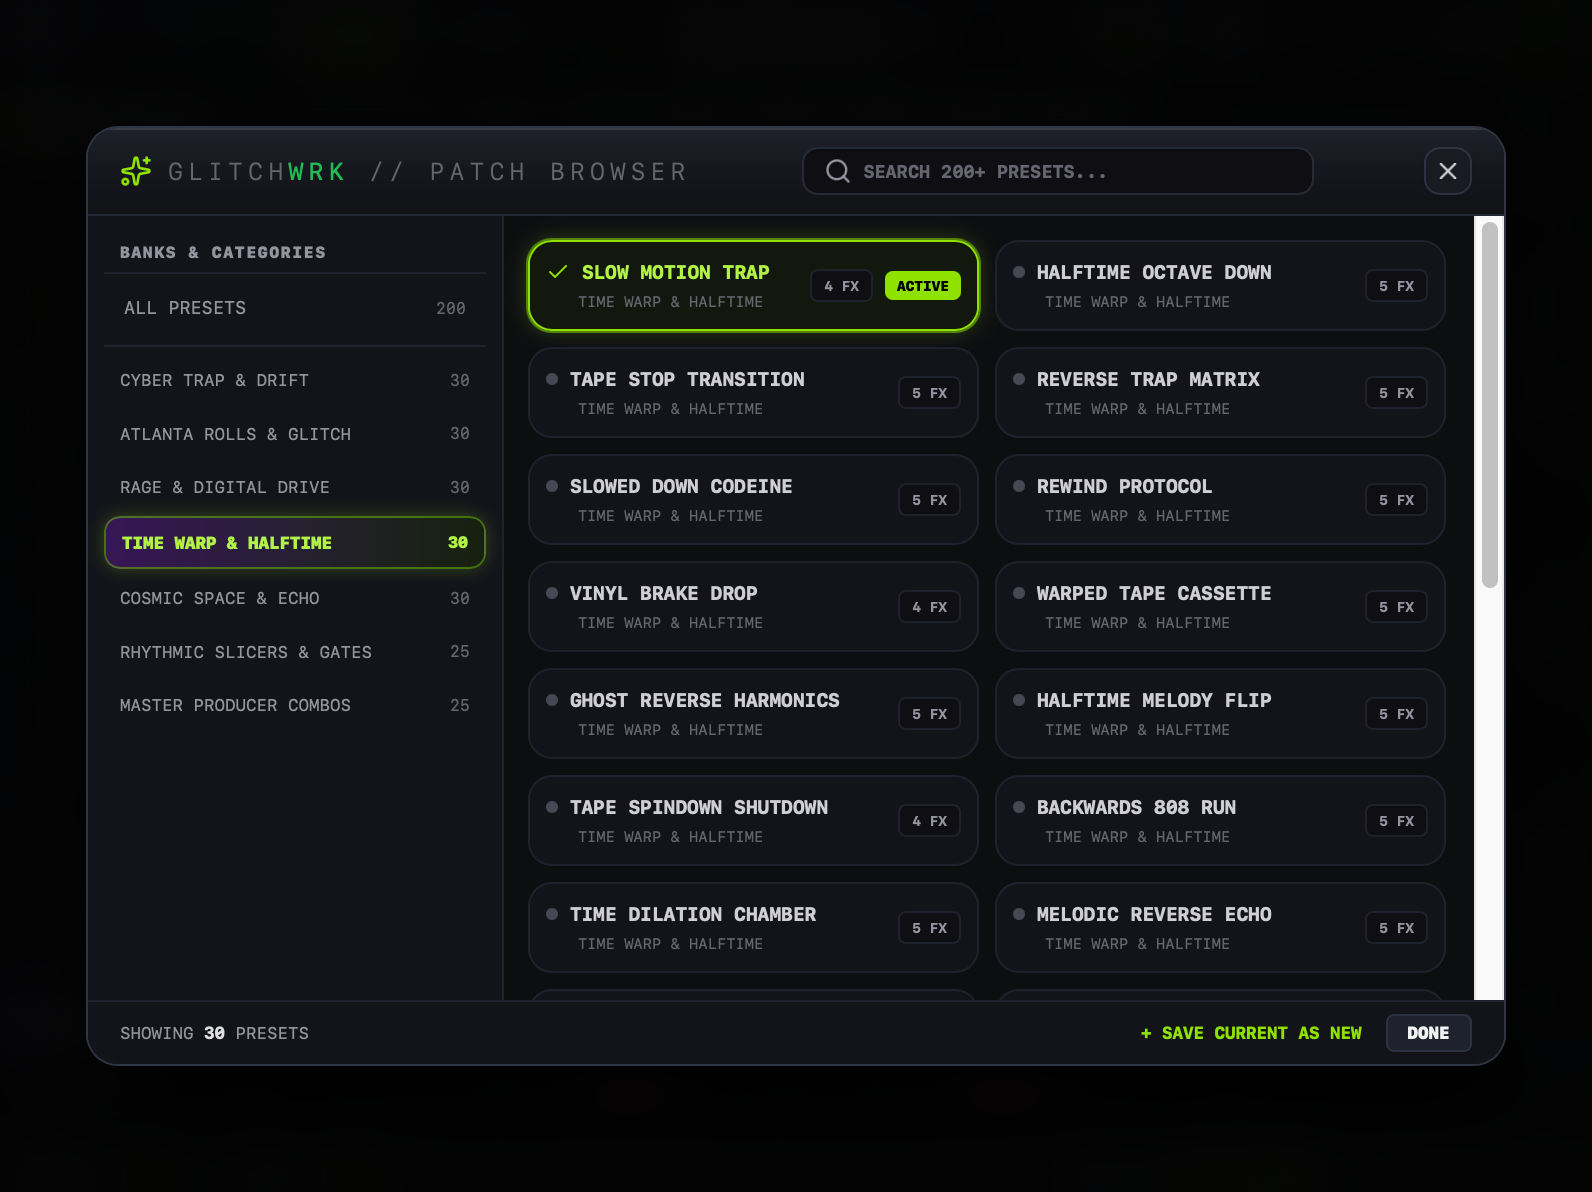Open the Cyber Trap & Drift category
The height and width of the screenshot is (1192, 1592).
[295, 380]
